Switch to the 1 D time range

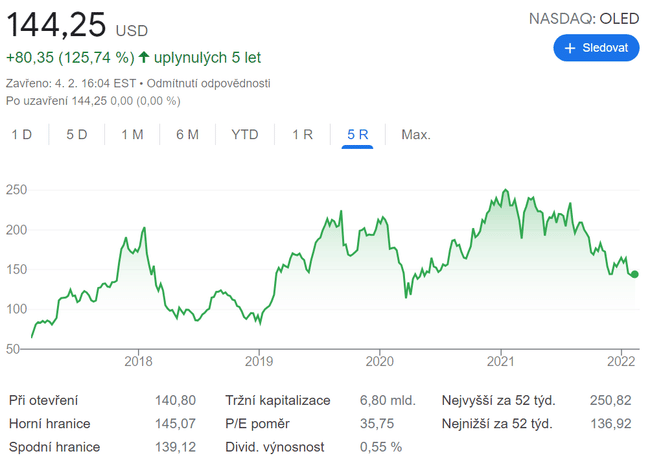[22, 134]
